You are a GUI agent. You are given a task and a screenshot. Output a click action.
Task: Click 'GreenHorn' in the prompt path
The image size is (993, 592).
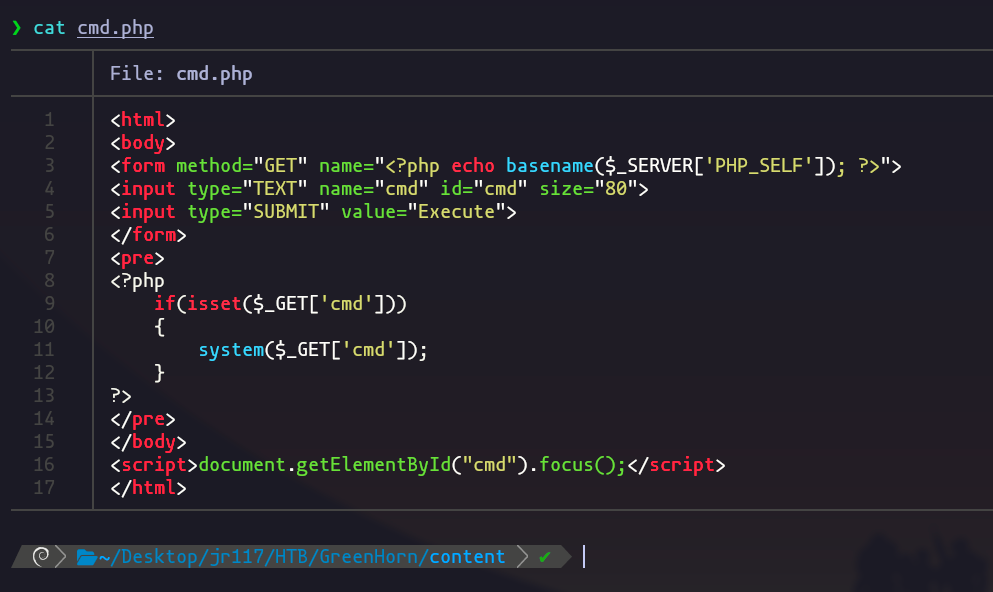coord(369,557)
